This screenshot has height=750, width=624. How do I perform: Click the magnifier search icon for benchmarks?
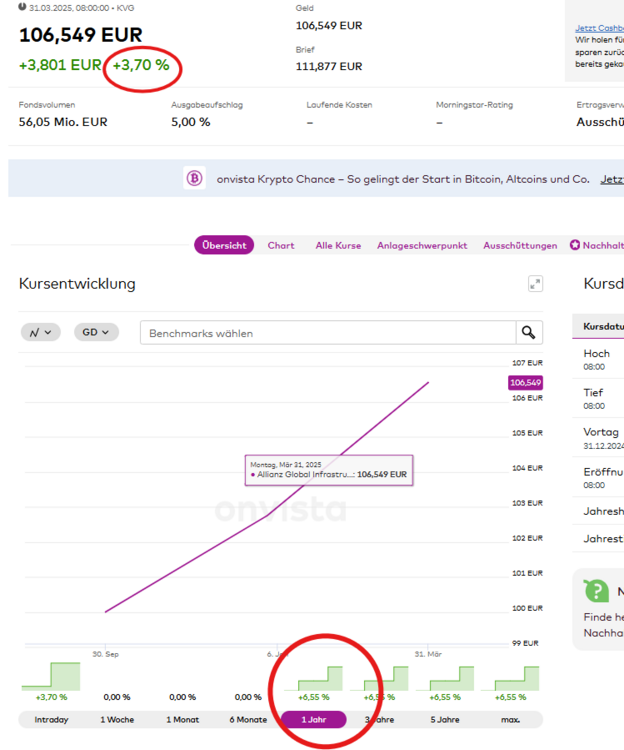pyautogui.click(x=529, y=332)
